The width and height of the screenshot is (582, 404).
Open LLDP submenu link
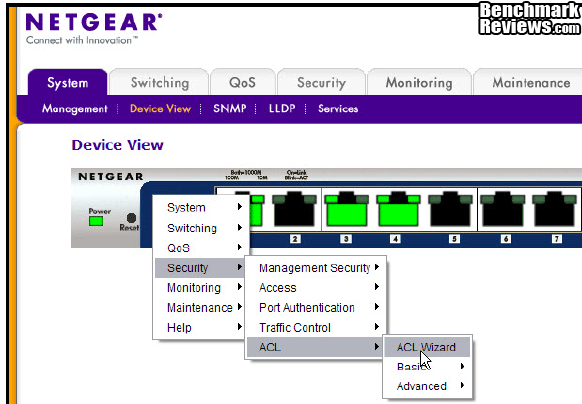282,108
